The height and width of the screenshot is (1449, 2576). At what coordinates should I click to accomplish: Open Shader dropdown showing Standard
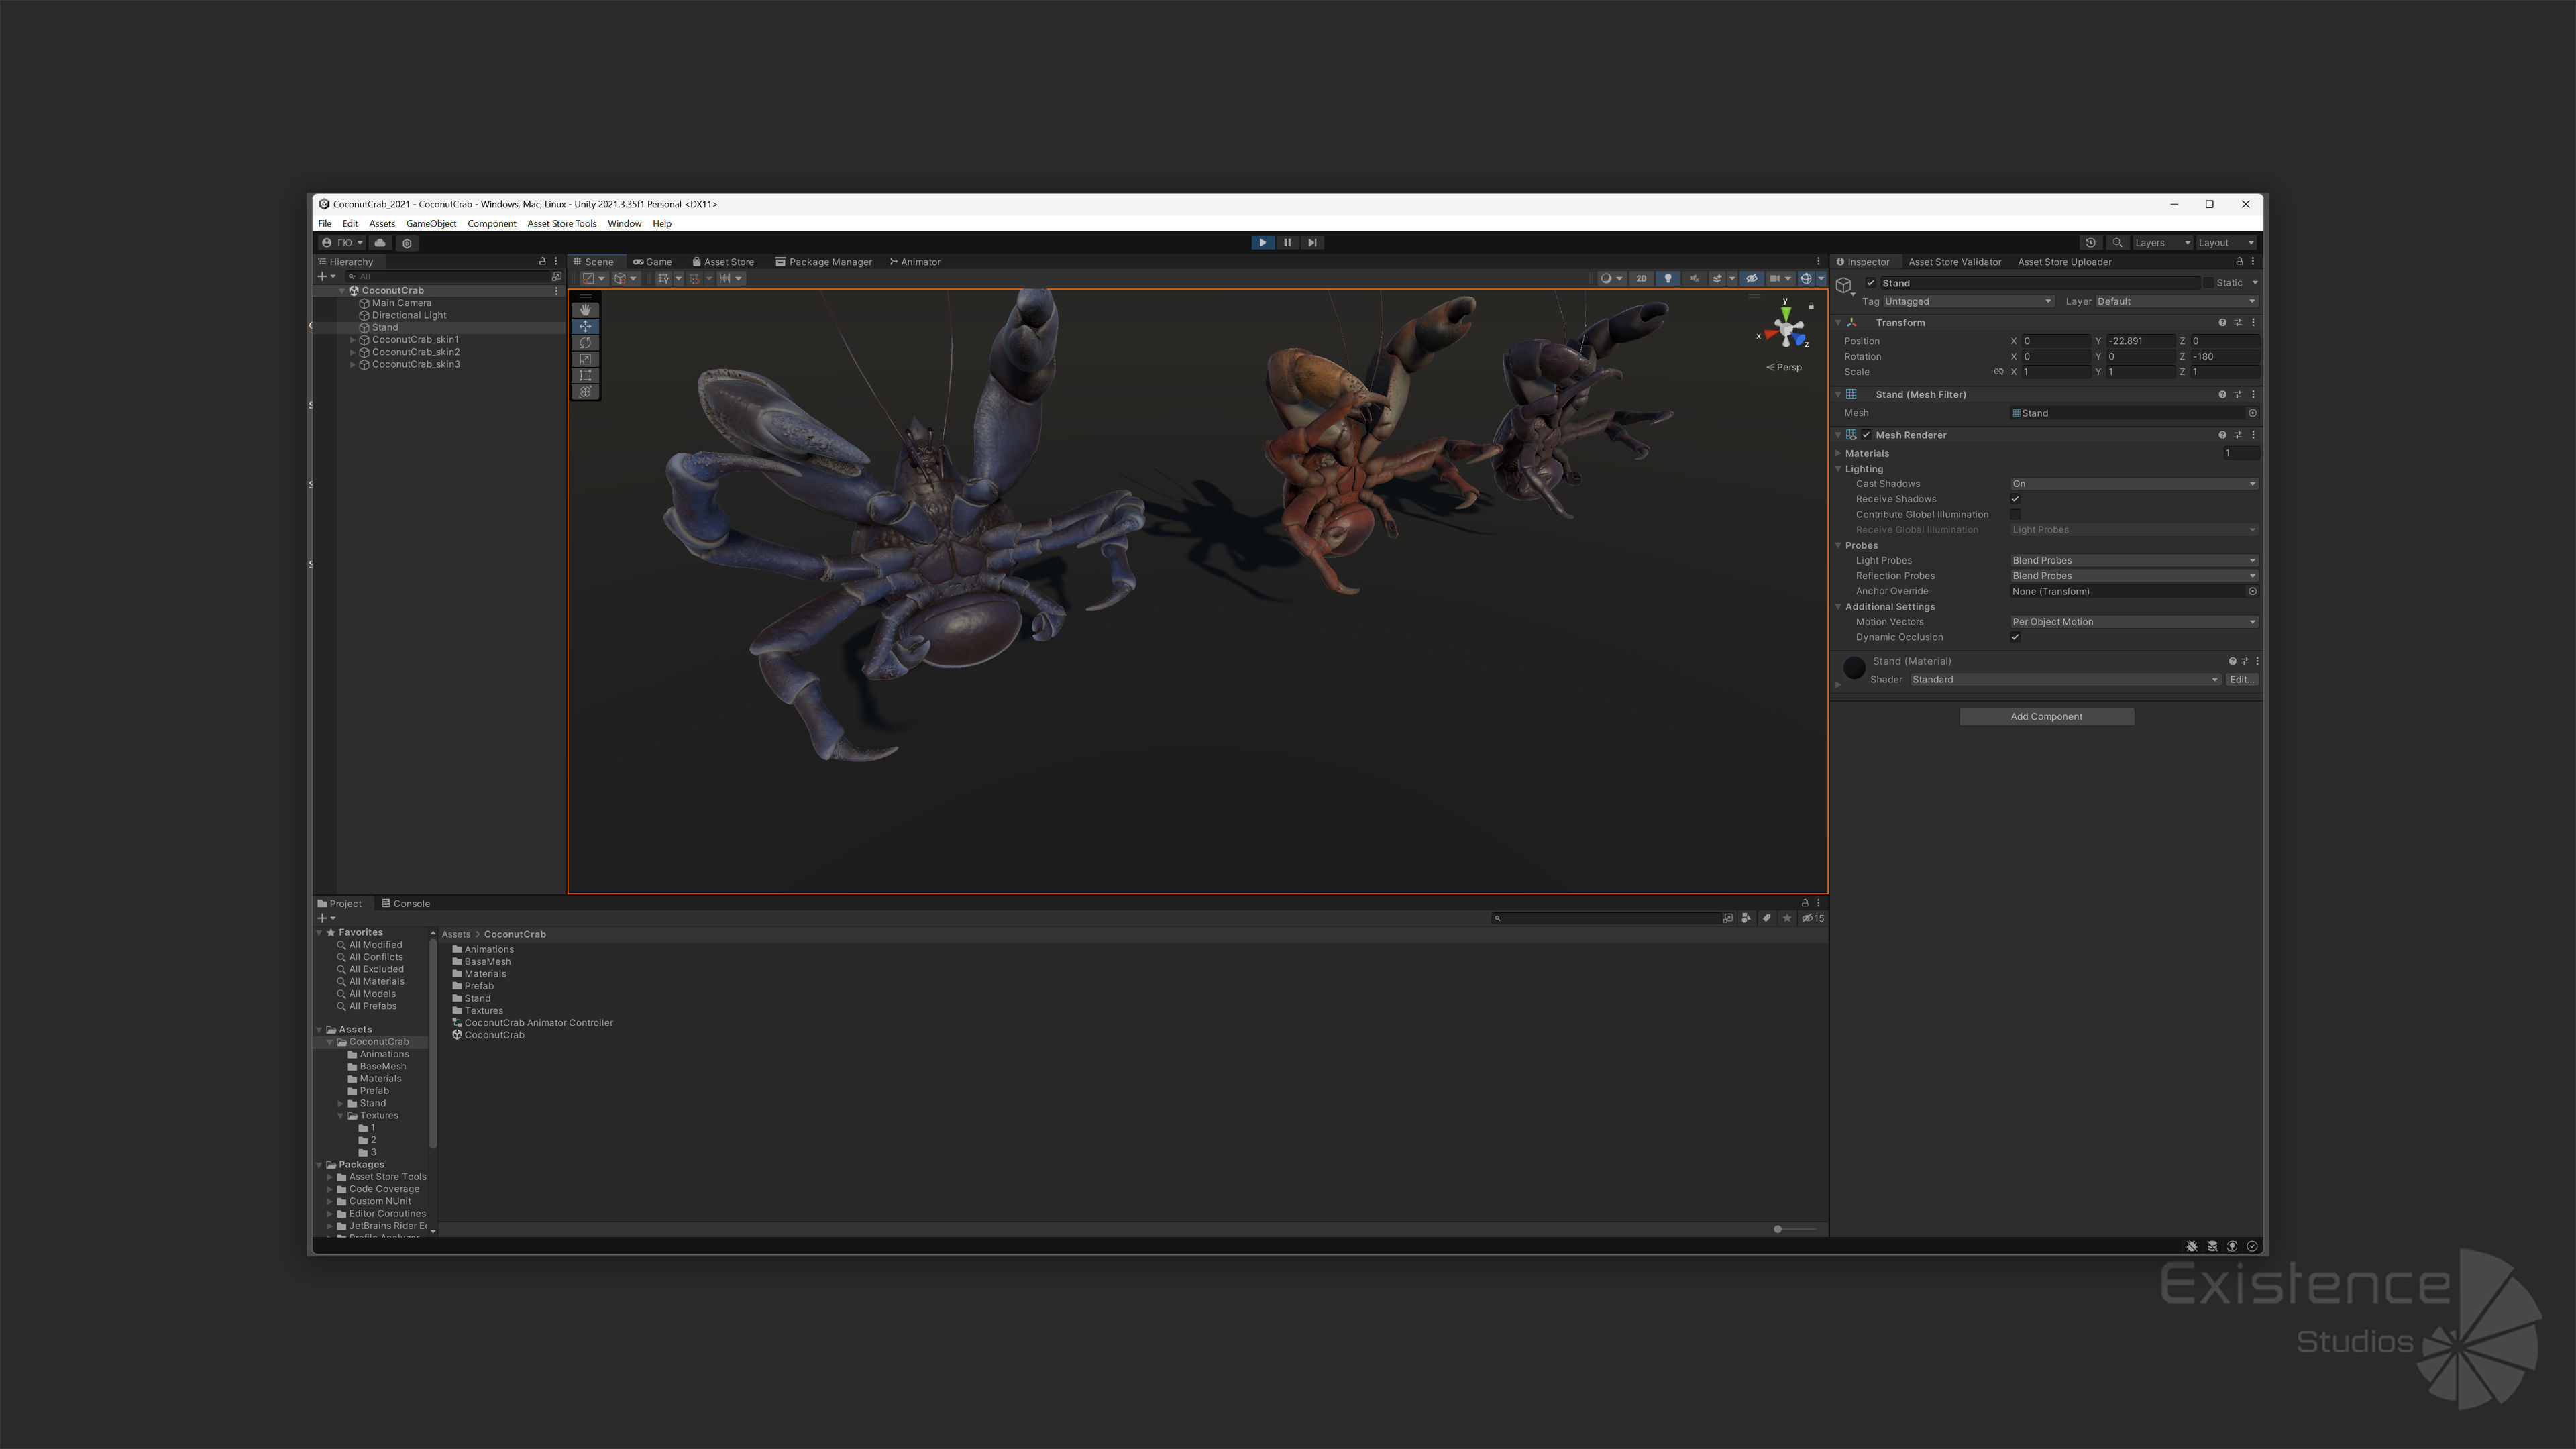click(x=2064, y=680)
